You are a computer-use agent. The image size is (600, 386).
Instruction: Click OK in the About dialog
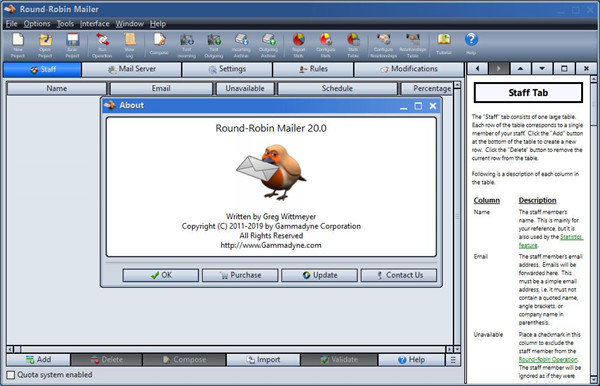click(161, 275)
